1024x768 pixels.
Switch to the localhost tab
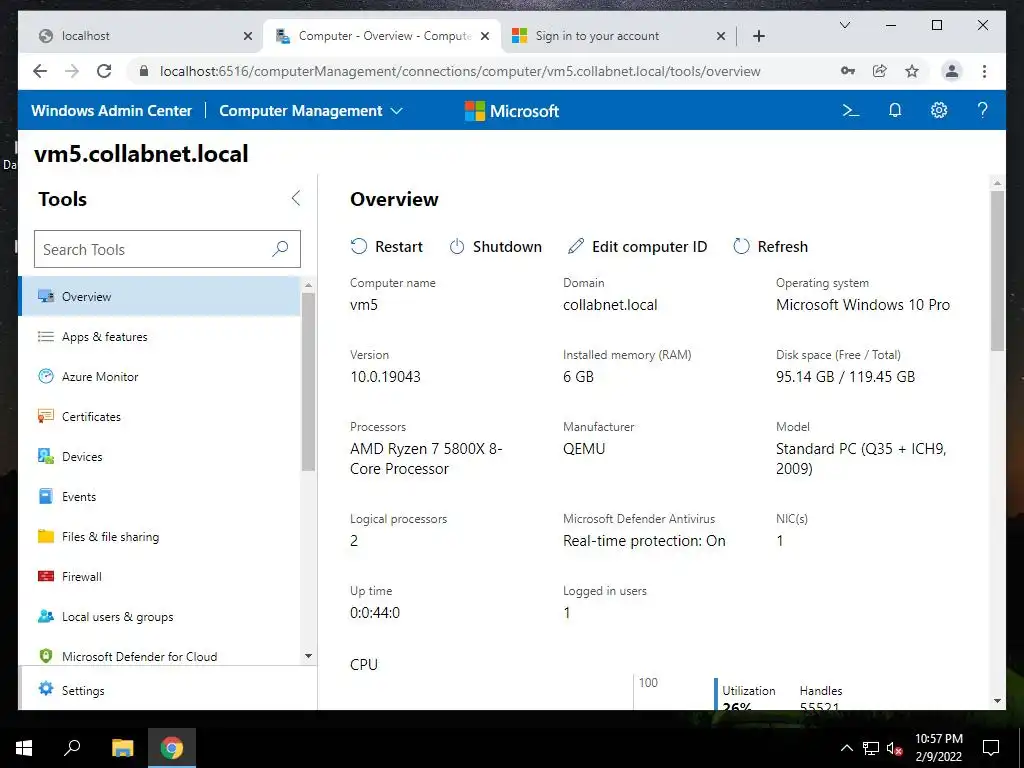(139, 35)
